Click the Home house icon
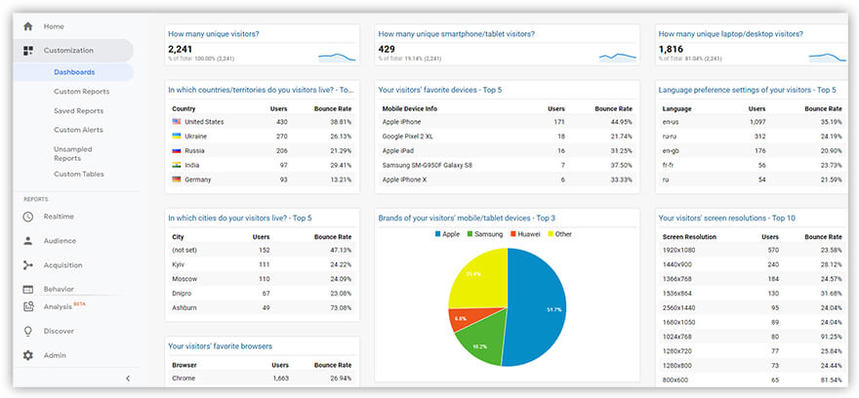 point(28,26)
